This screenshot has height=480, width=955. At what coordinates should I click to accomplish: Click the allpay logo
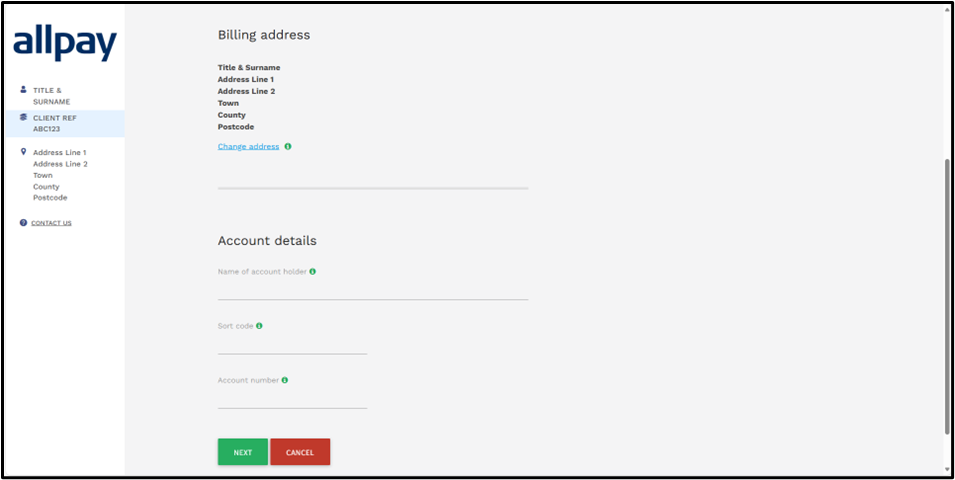point(65,44)
